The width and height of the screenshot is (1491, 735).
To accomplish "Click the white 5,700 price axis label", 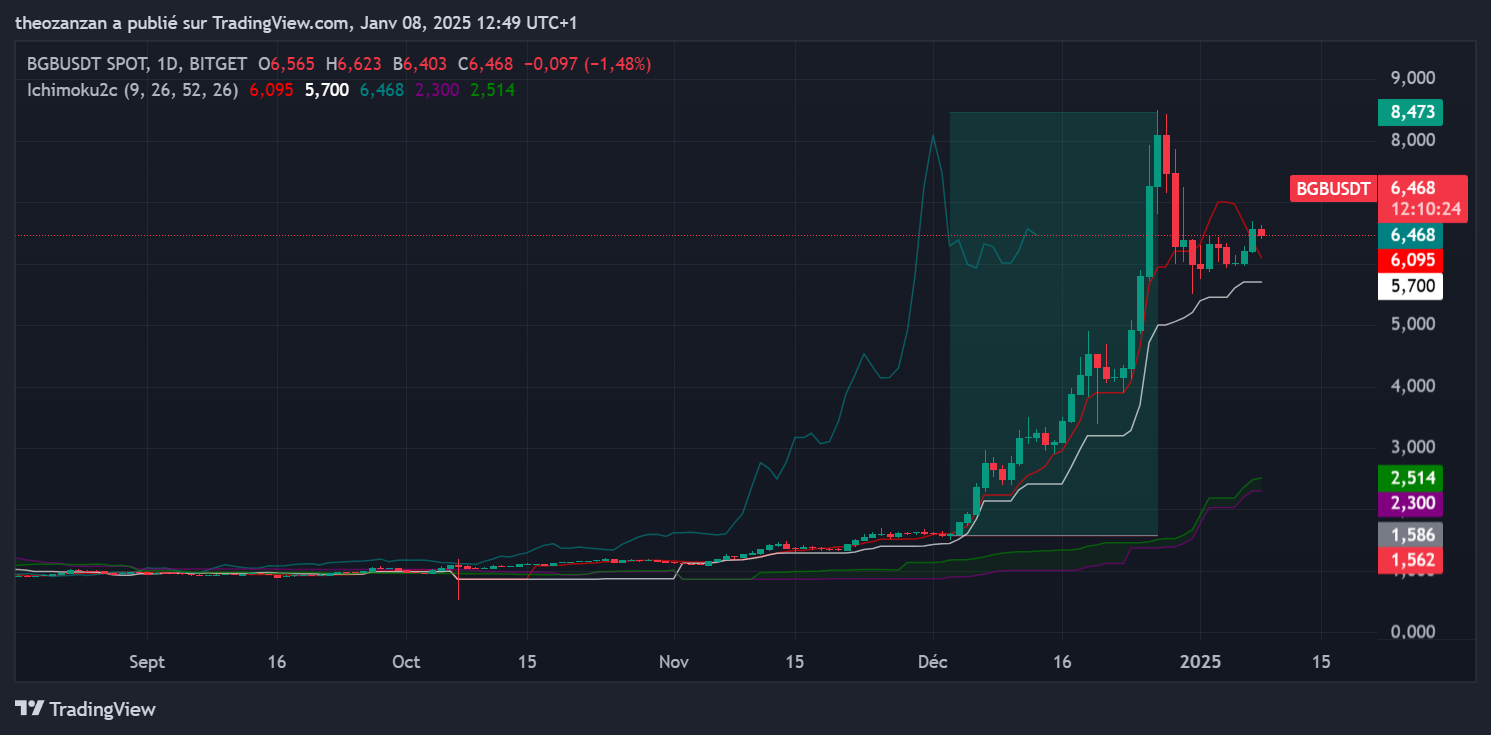I will (1411, 286).
